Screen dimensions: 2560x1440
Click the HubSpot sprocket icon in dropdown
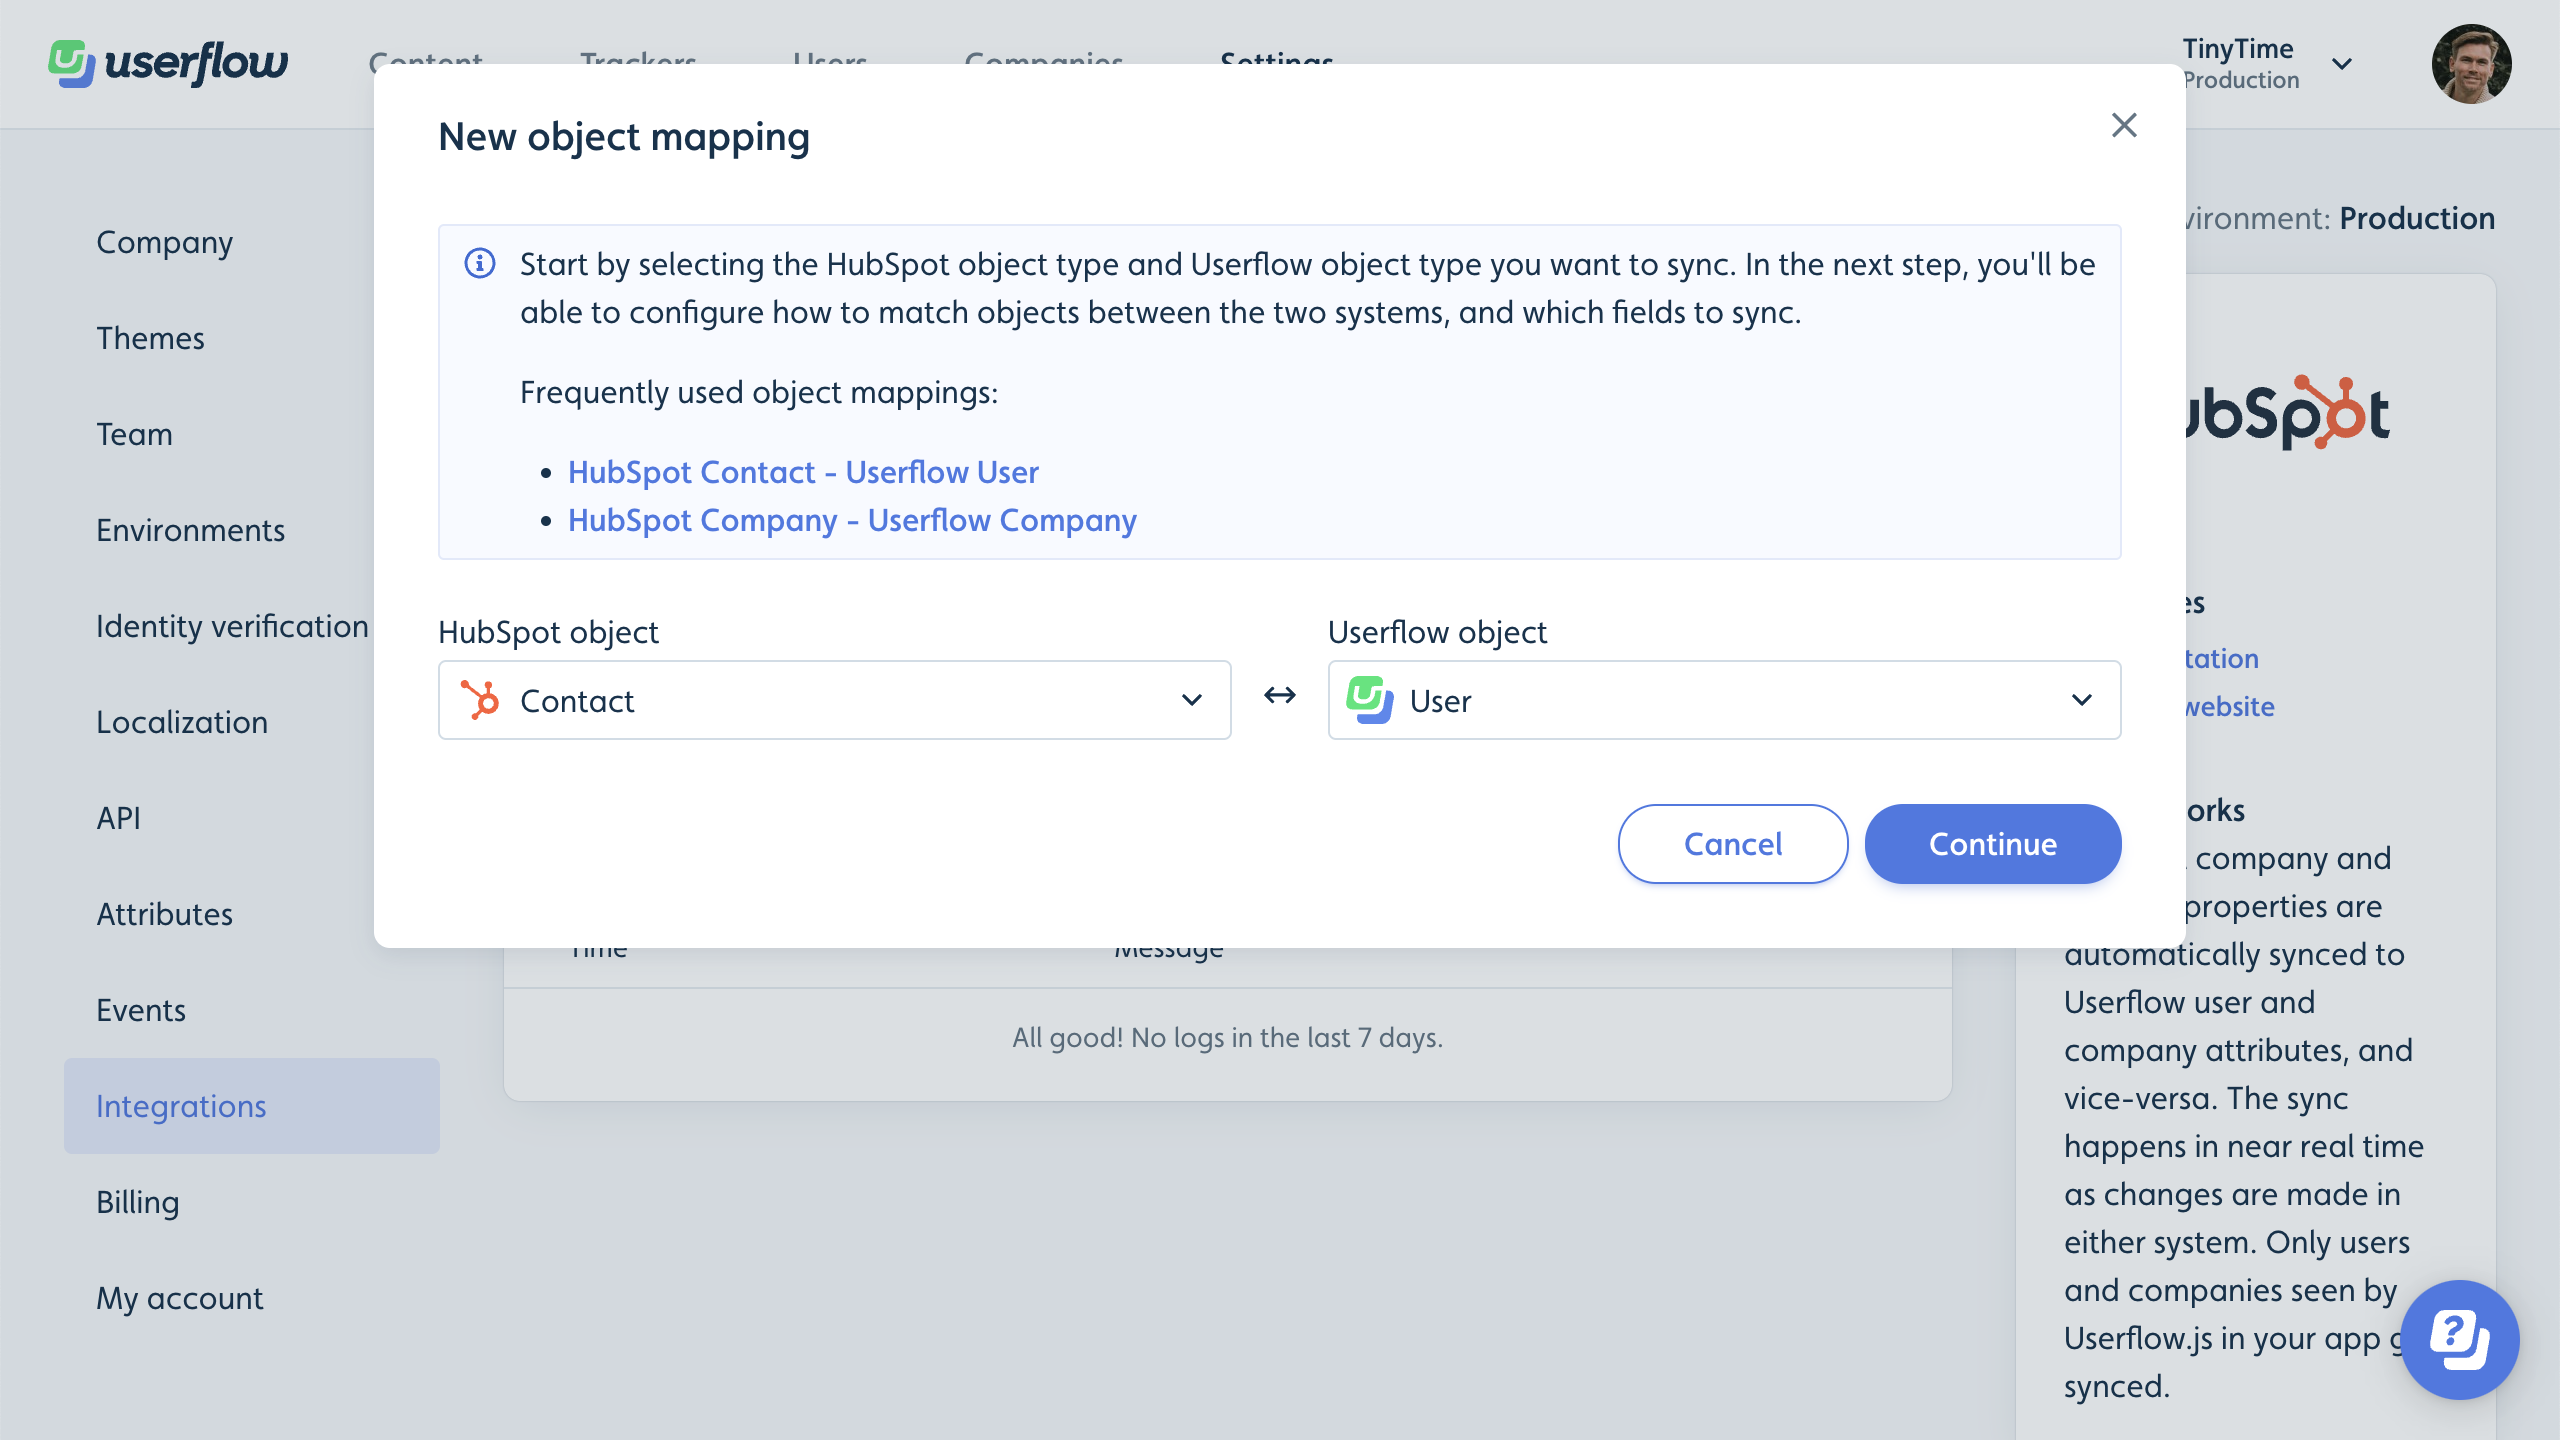point(480,700)
